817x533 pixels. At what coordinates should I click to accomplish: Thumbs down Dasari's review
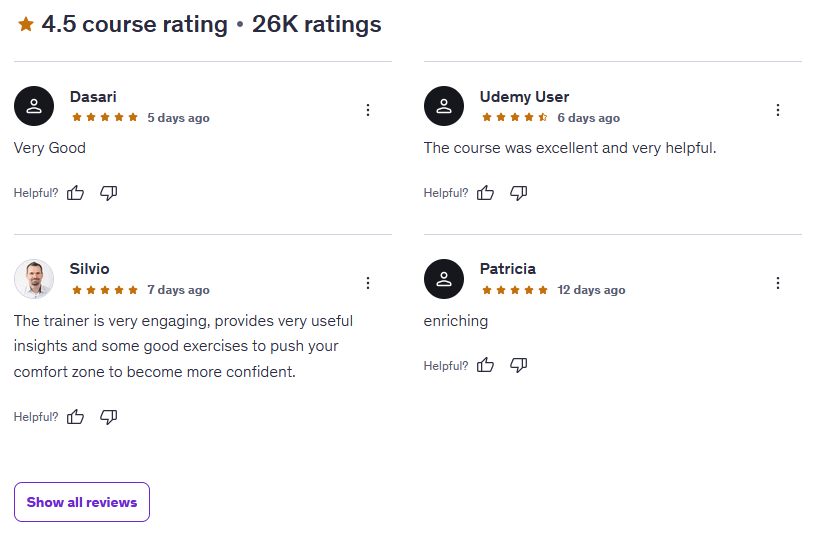109,193
